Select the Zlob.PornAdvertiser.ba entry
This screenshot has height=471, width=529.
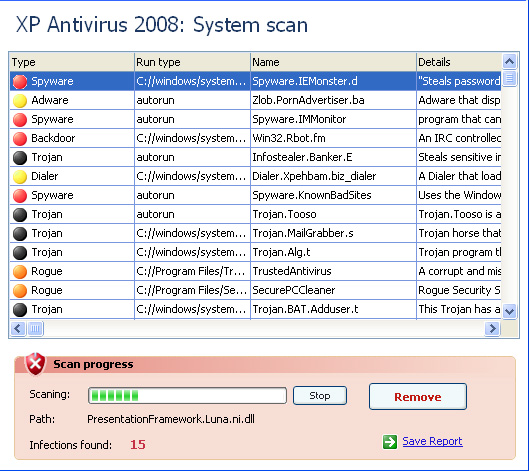(x=333, y=100)
